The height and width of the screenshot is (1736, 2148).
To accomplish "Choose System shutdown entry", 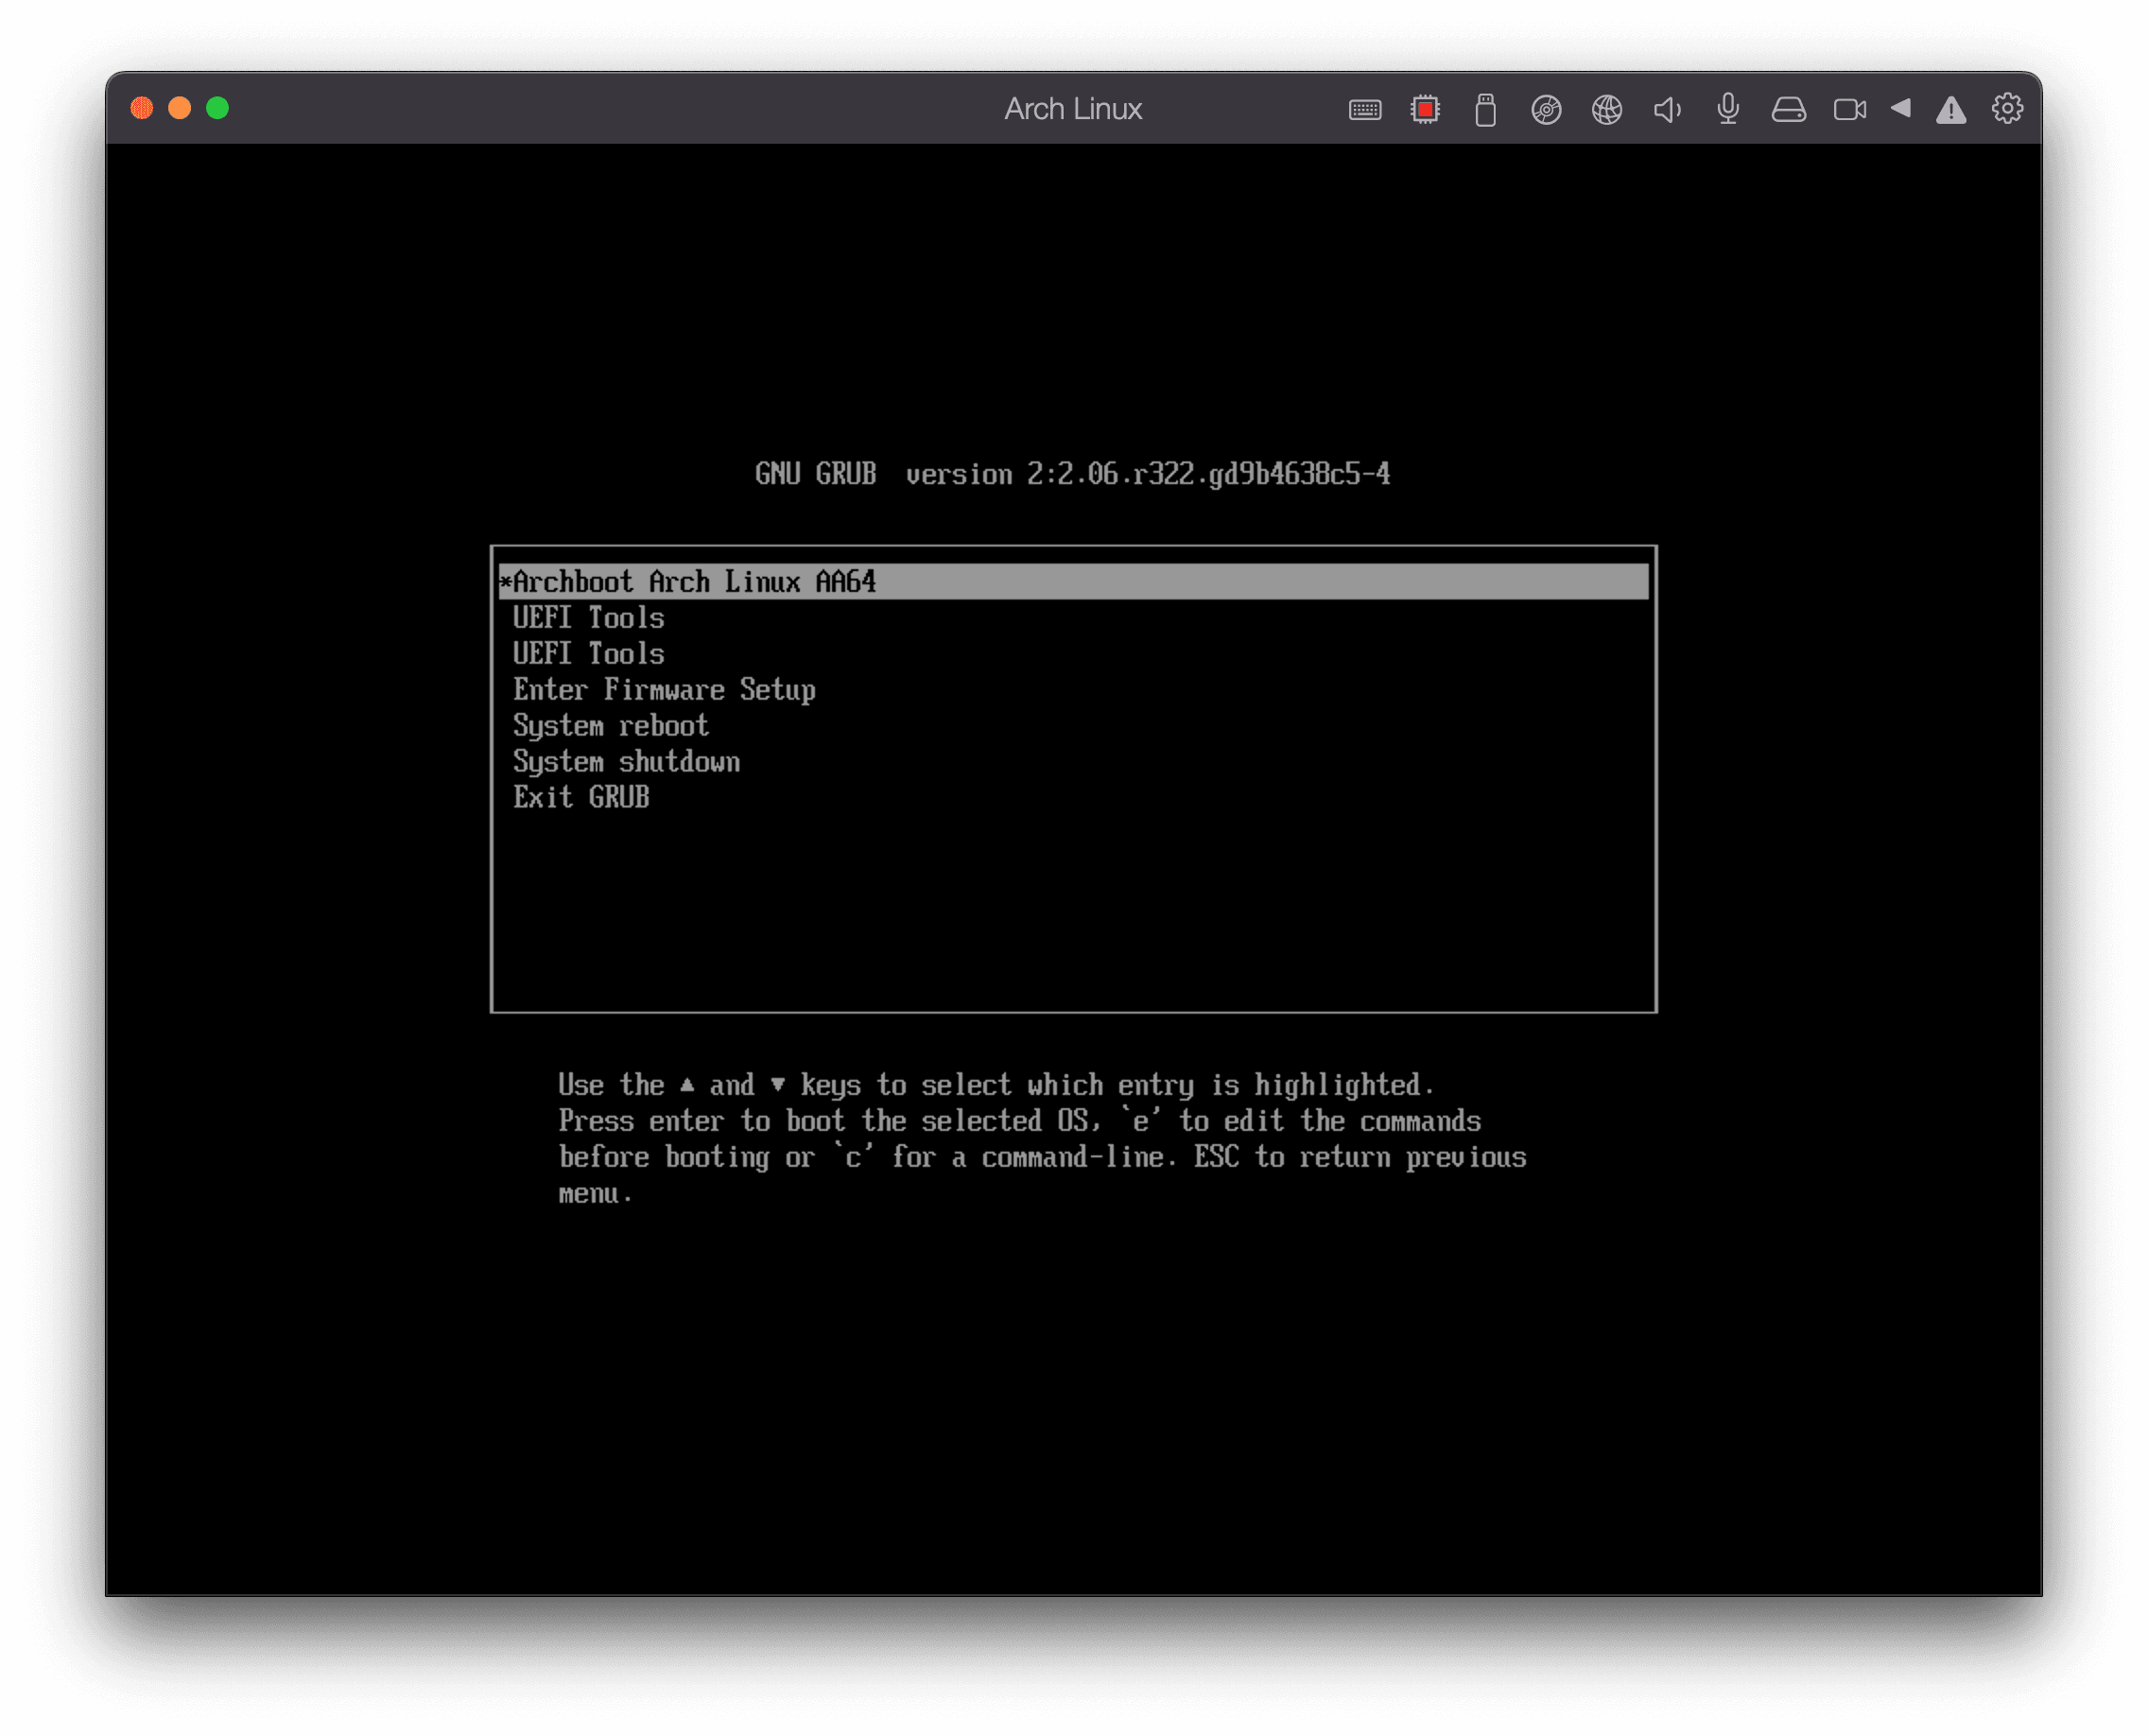I will [1073, 761].
